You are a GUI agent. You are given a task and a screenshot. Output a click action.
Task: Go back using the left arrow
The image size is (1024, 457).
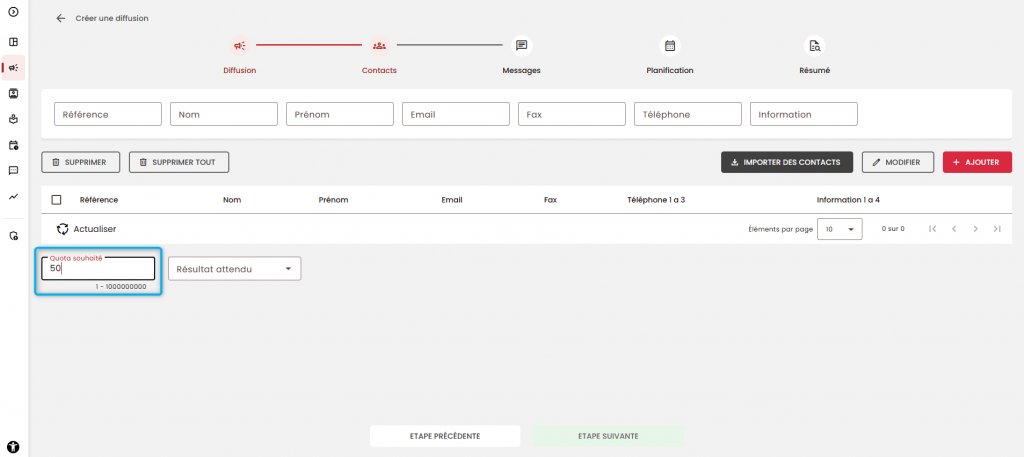pyautogui.click(x=61, y=18)
